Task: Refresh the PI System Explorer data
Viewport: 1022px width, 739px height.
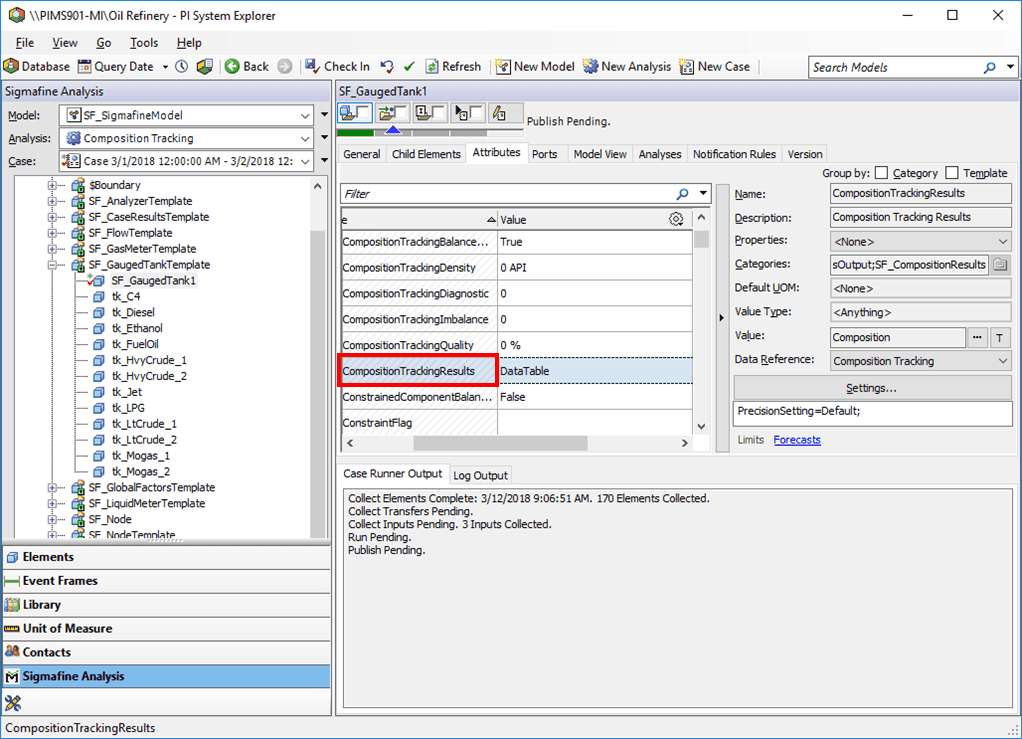Action: tap(453, 67)
